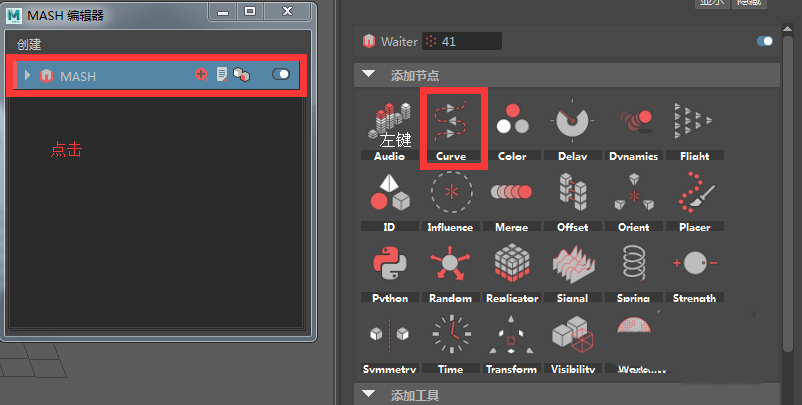Add a Flight node
This screenshot has width=802, height=405.
click(x=695, y=129)
